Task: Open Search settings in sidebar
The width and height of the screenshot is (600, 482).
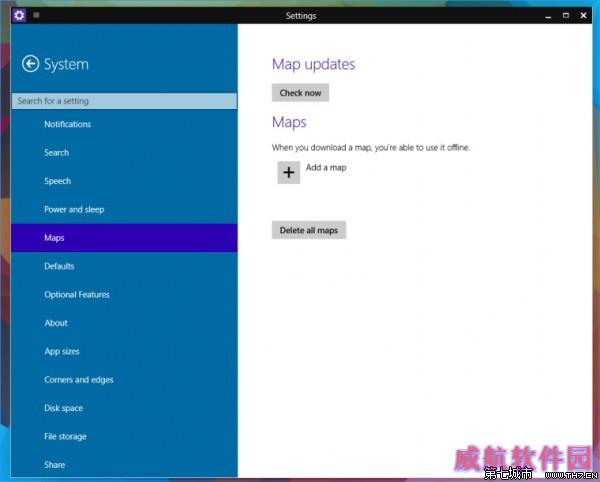Action: coord(124,153)
